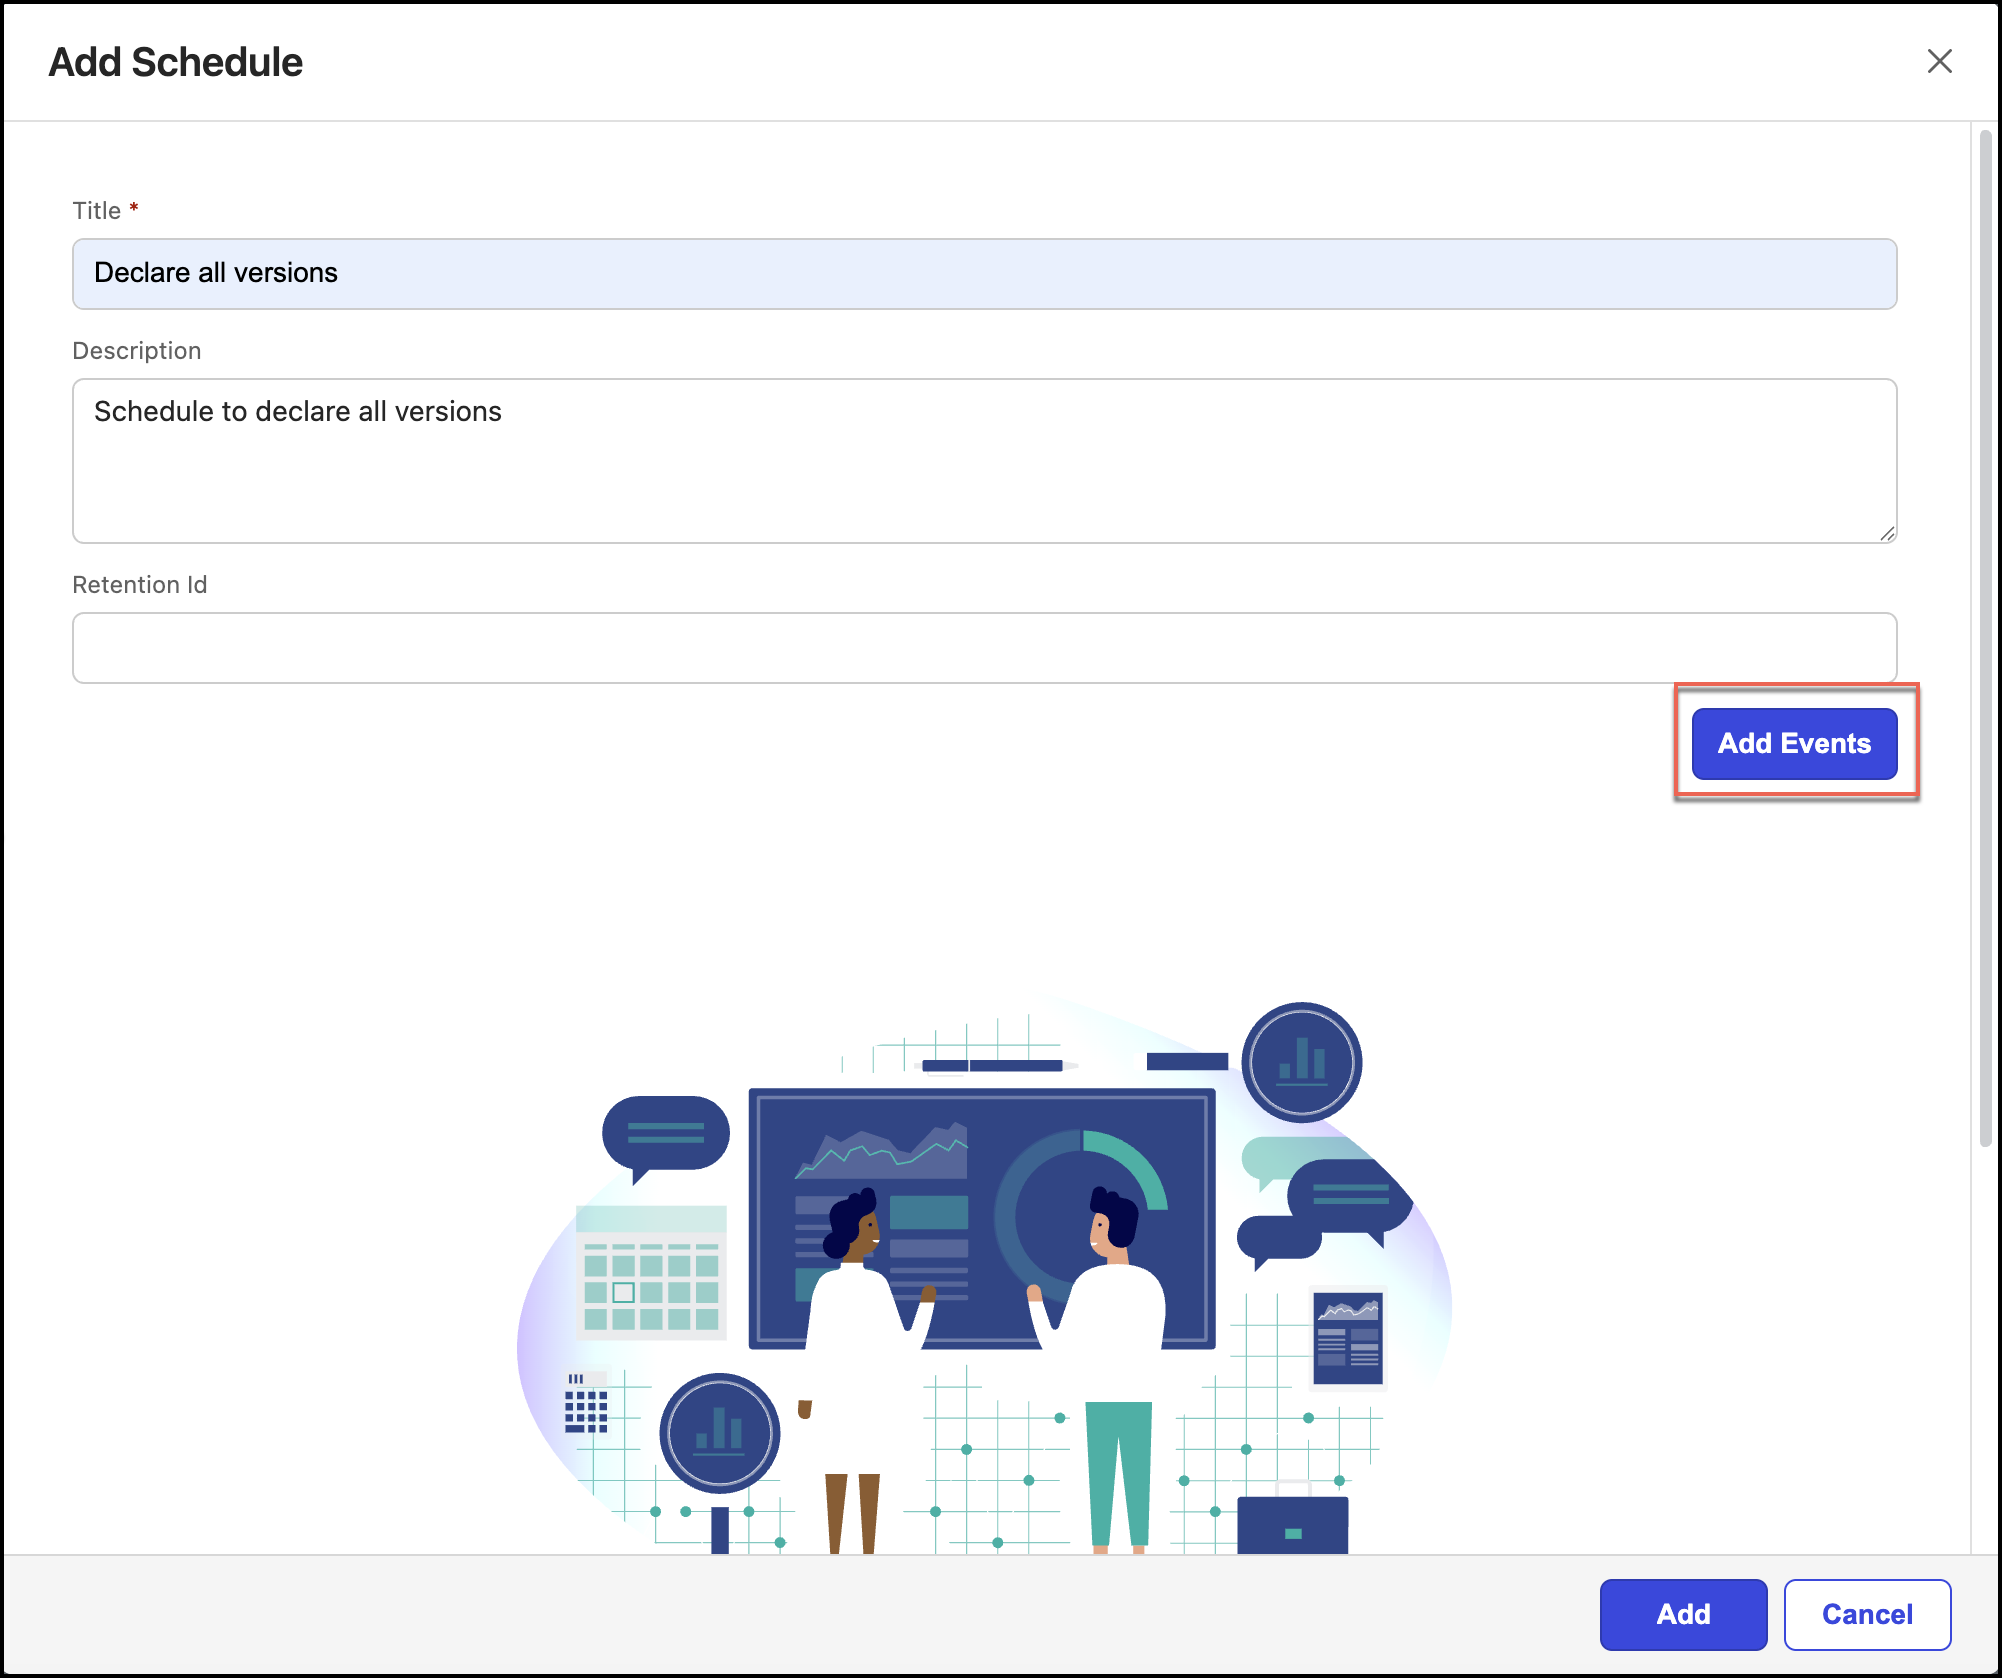Viewport: 2002px width, 1678px height.
Task: Click the Add button in footer
Action: pos(1682,1613)
